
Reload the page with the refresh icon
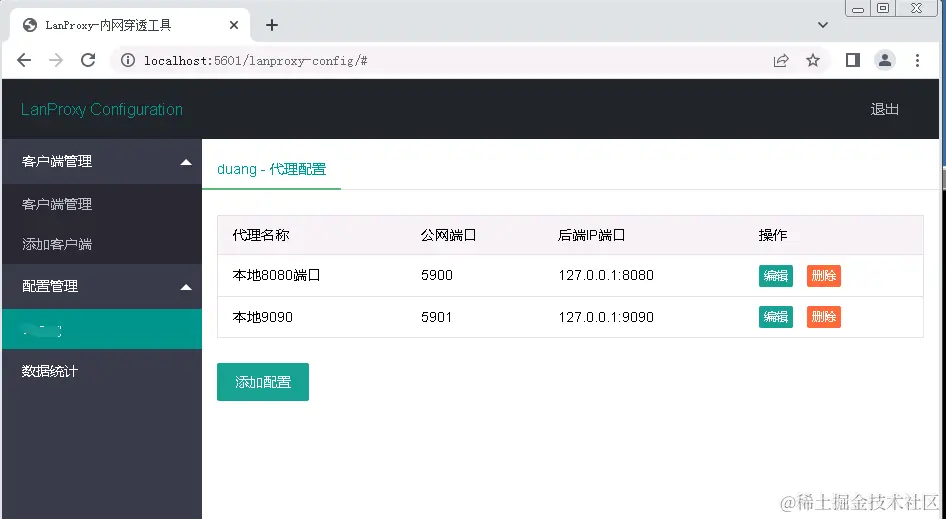(88, 60)
